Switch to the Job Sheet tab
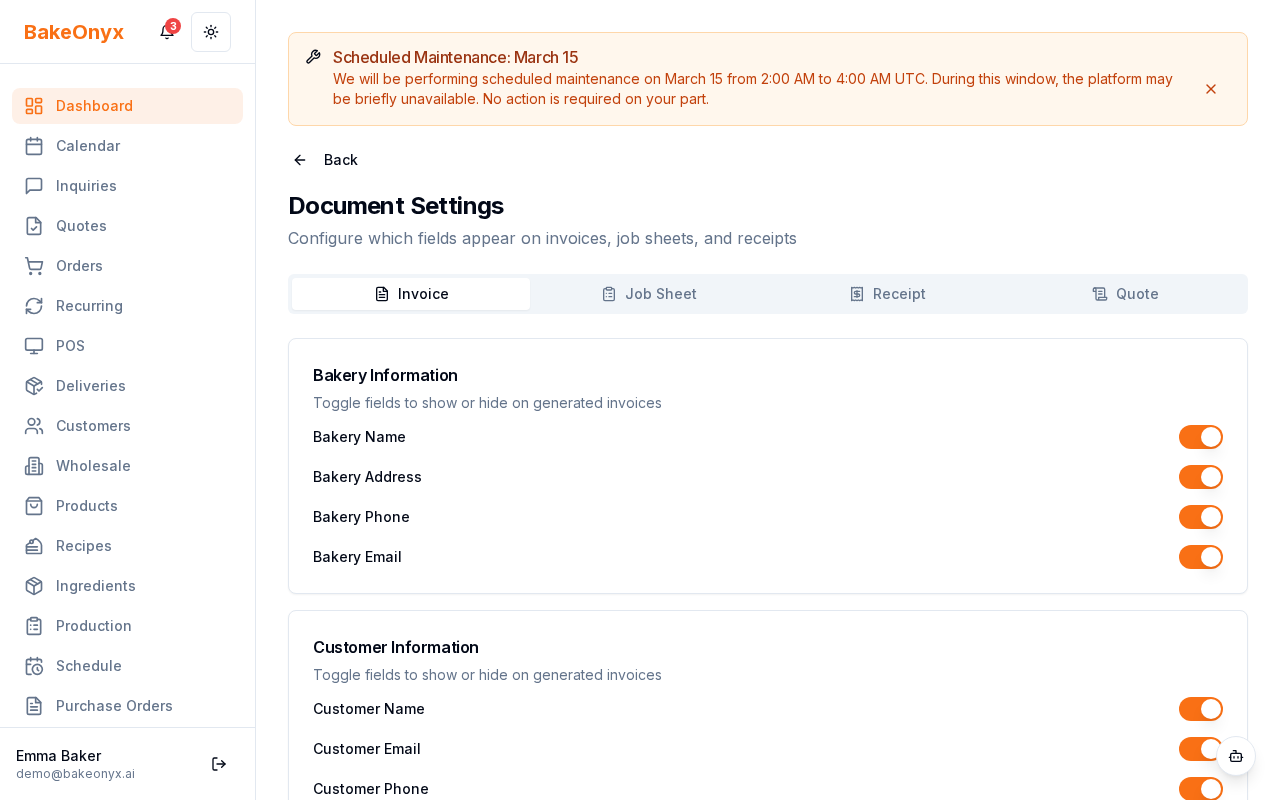Screen dimensions: 1280x800 coord(649,294)
